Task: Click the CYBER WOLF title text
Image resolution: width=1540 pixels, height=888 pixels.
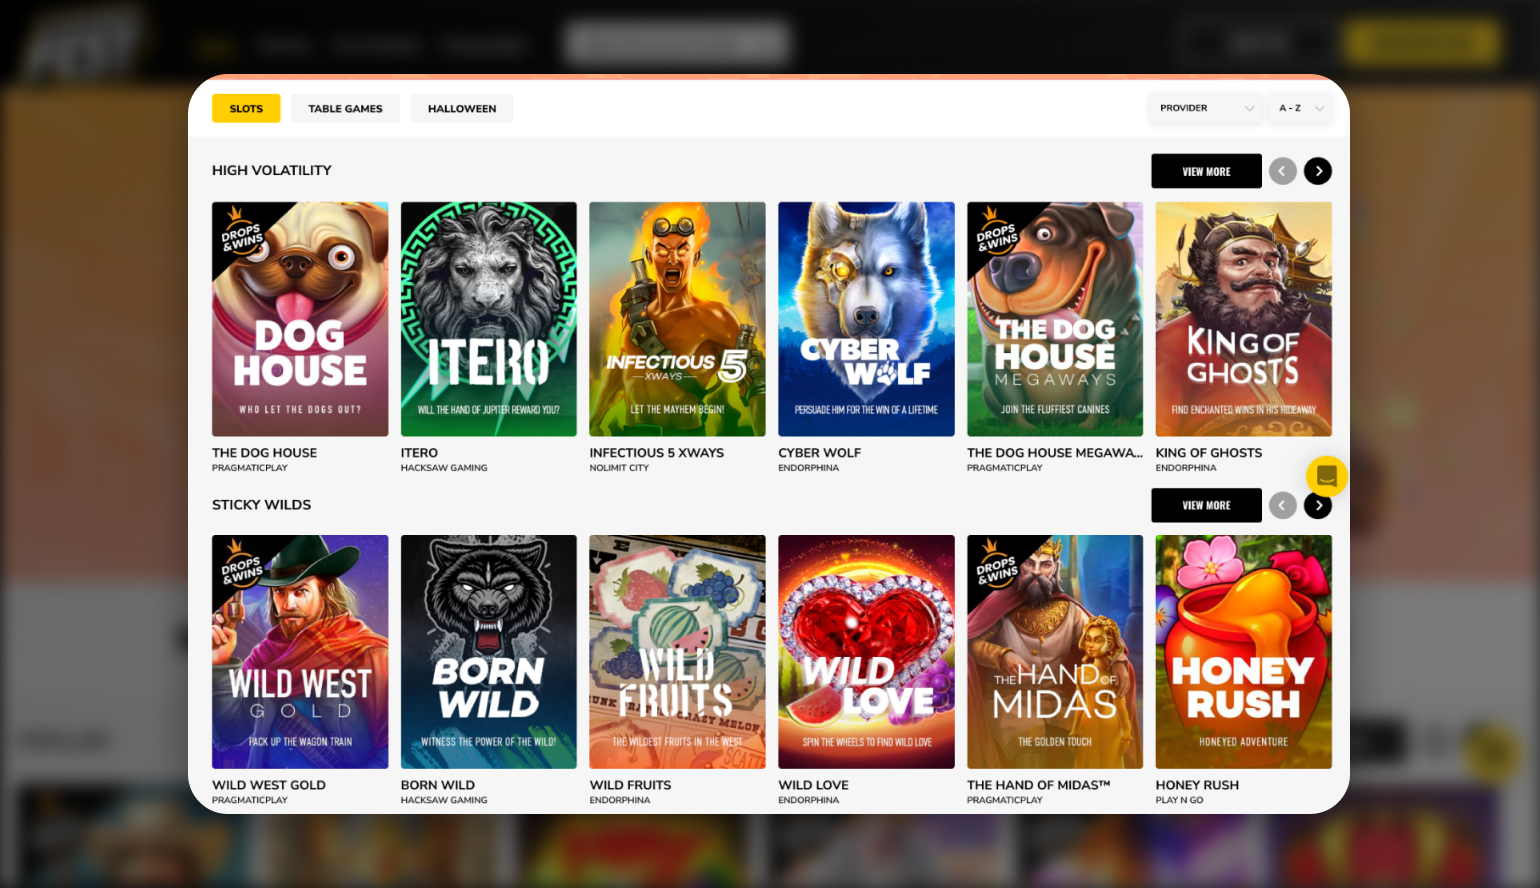Action: coord(819,453)
